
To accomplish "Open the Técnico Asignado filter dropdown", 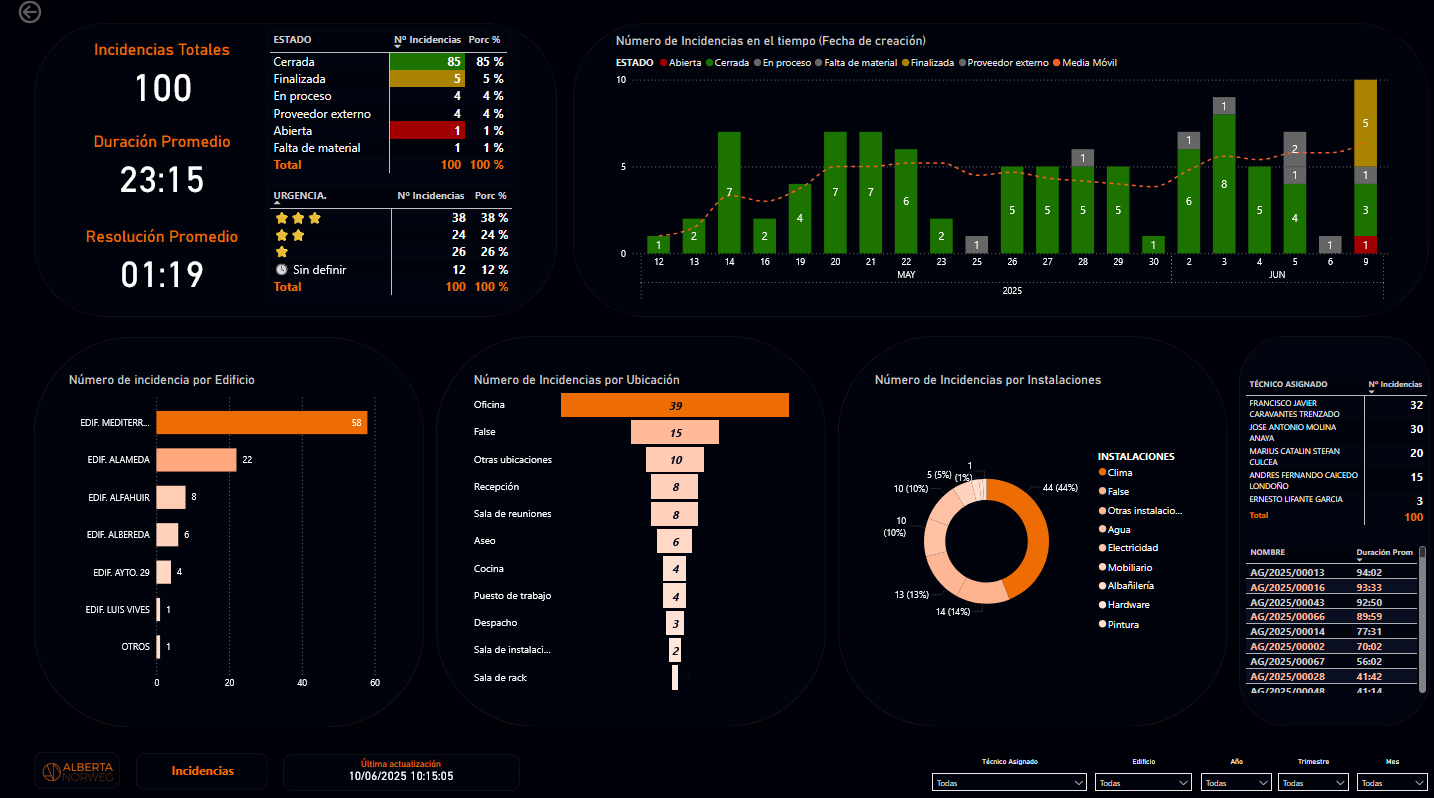I will pos(1008,782).
